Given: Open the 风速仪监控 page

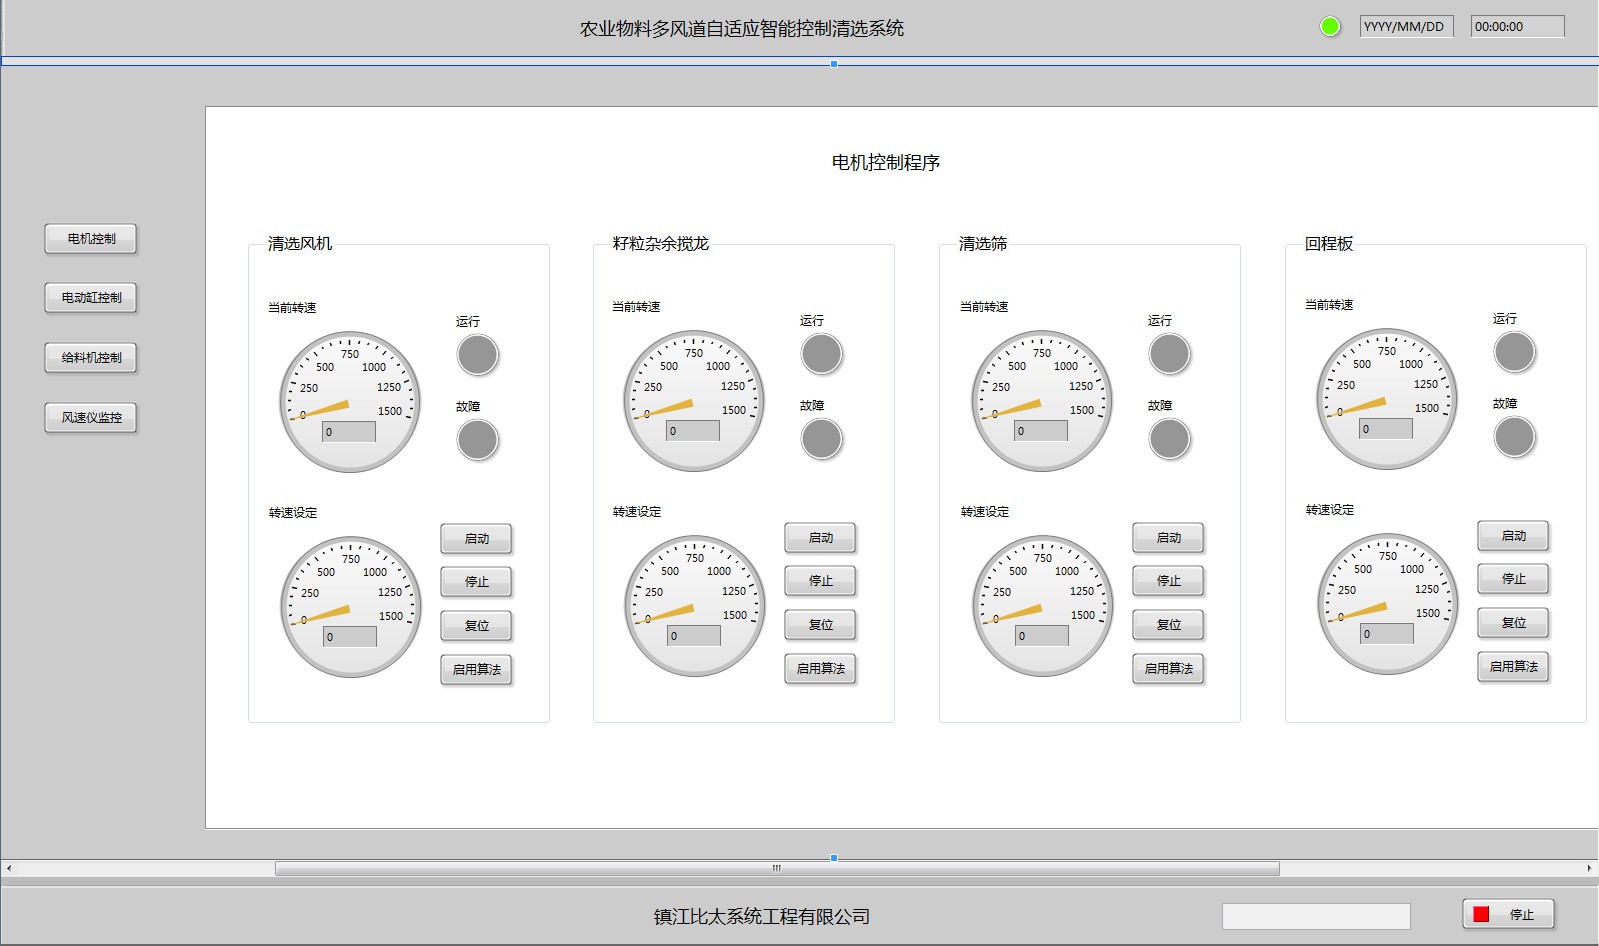Looking at the screenshot, I should [x=91, y=418].
